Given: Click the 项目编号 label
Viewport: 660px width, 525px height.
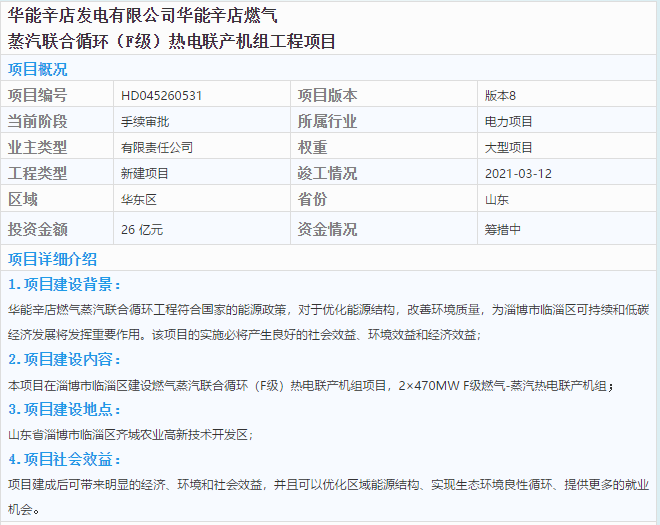Looking at the screenshot, I should (37, 95).
